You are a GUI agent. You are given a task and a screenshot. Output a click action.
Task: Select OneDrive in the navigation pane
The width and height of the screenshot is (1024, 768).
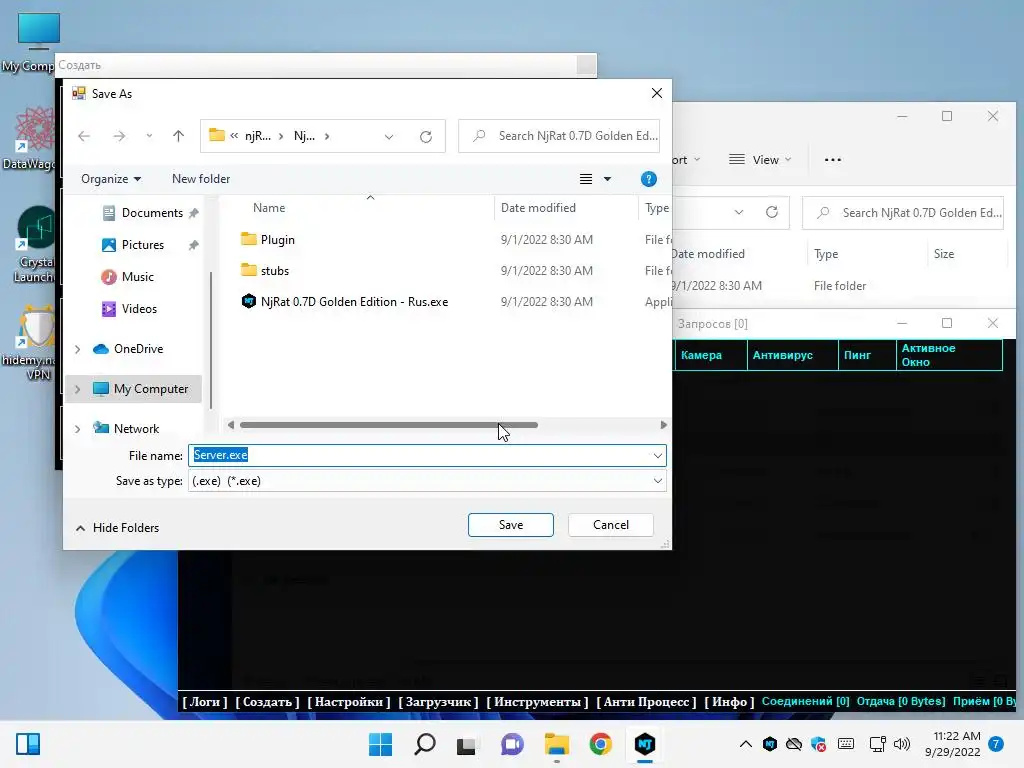[x=138, y=349]
